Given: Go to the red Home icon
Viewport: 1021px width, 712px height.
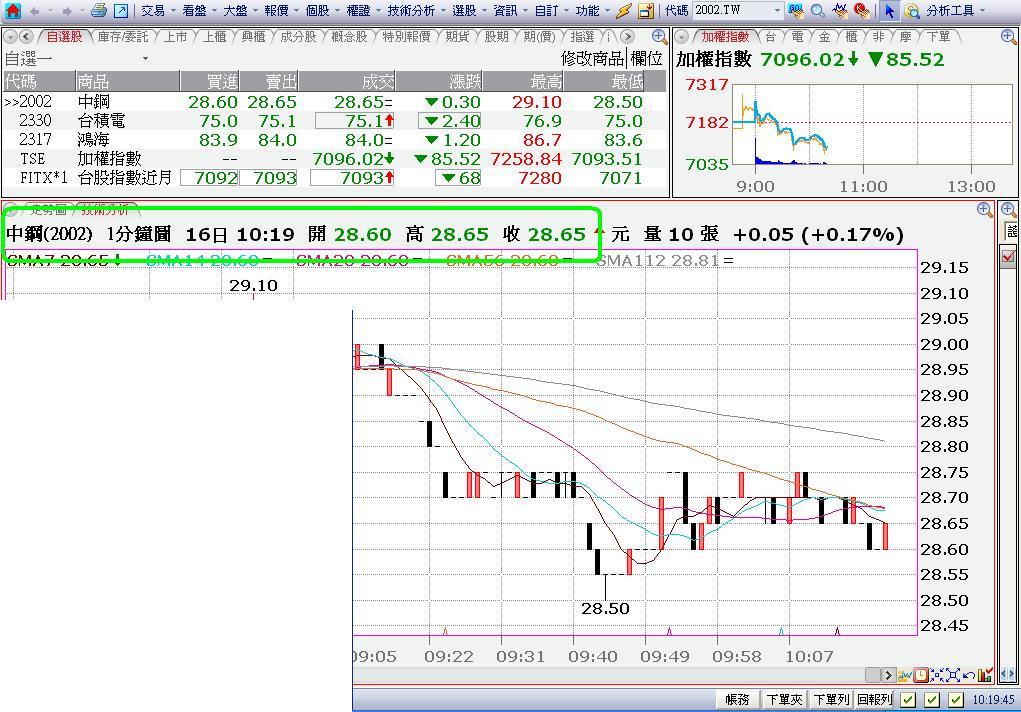Looking at the screenshot, I should 12,10.
